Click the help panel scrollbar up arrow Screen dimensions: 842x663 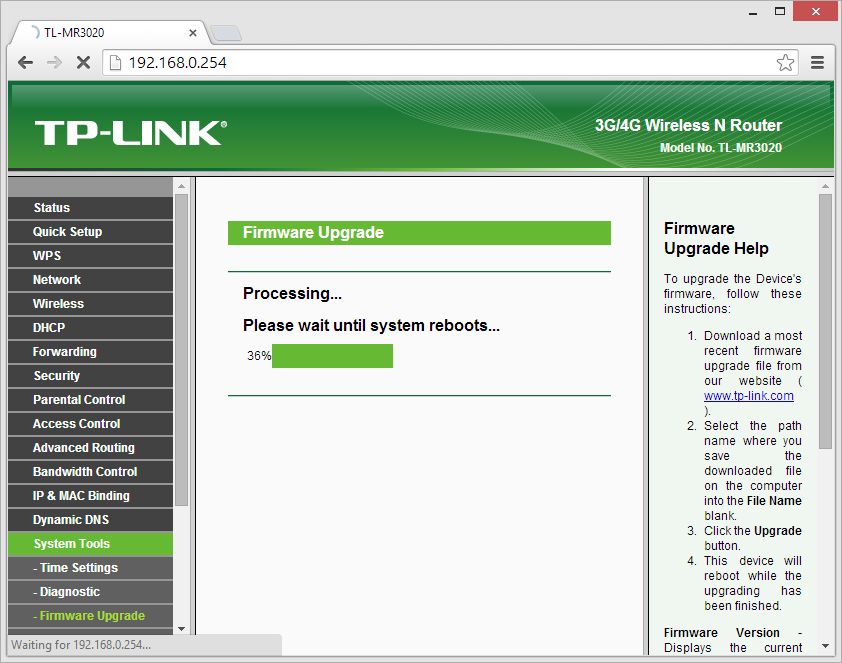point(825,186)
